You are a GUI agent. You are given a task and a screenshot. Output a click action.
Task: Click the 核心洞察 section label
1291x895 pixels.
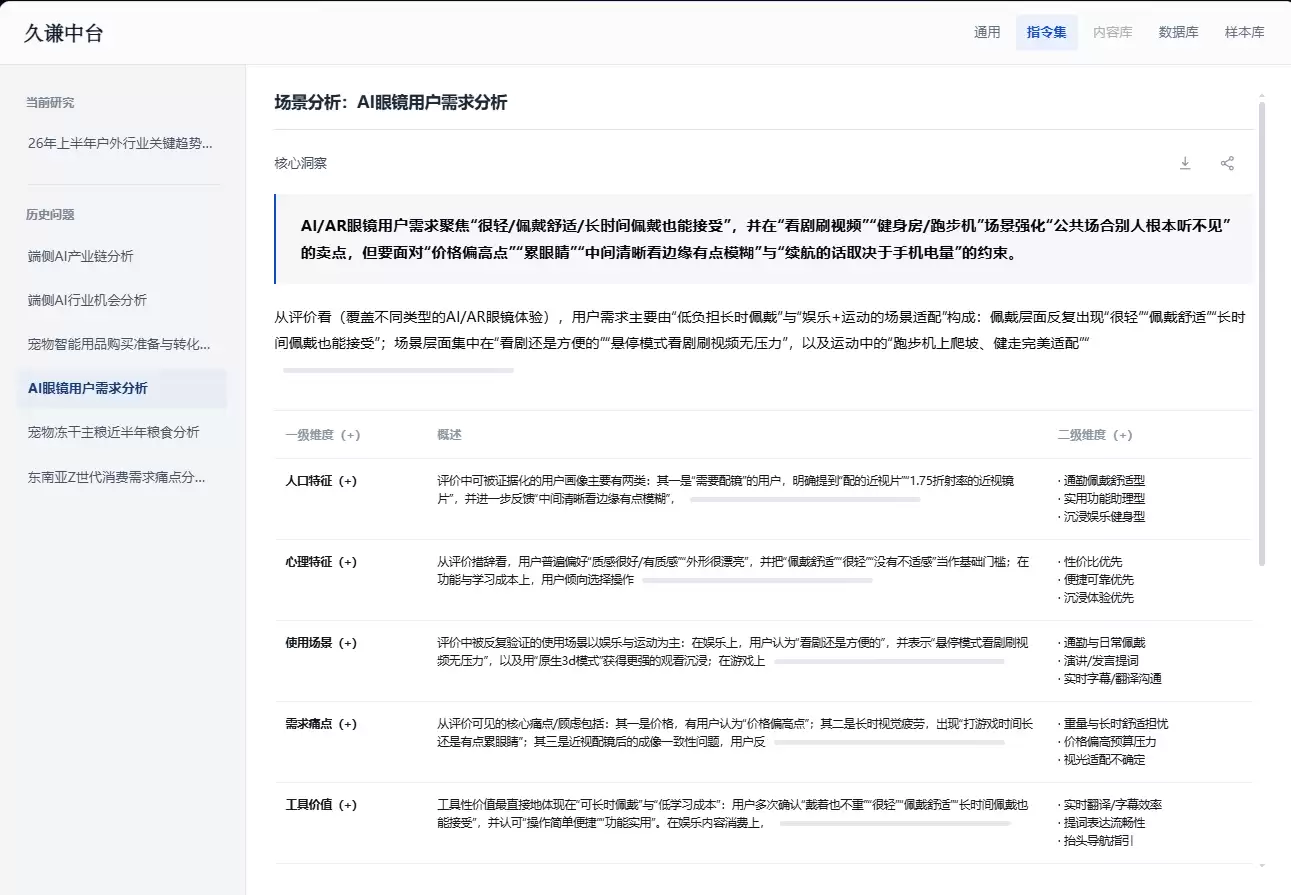(x=300, y=163)
